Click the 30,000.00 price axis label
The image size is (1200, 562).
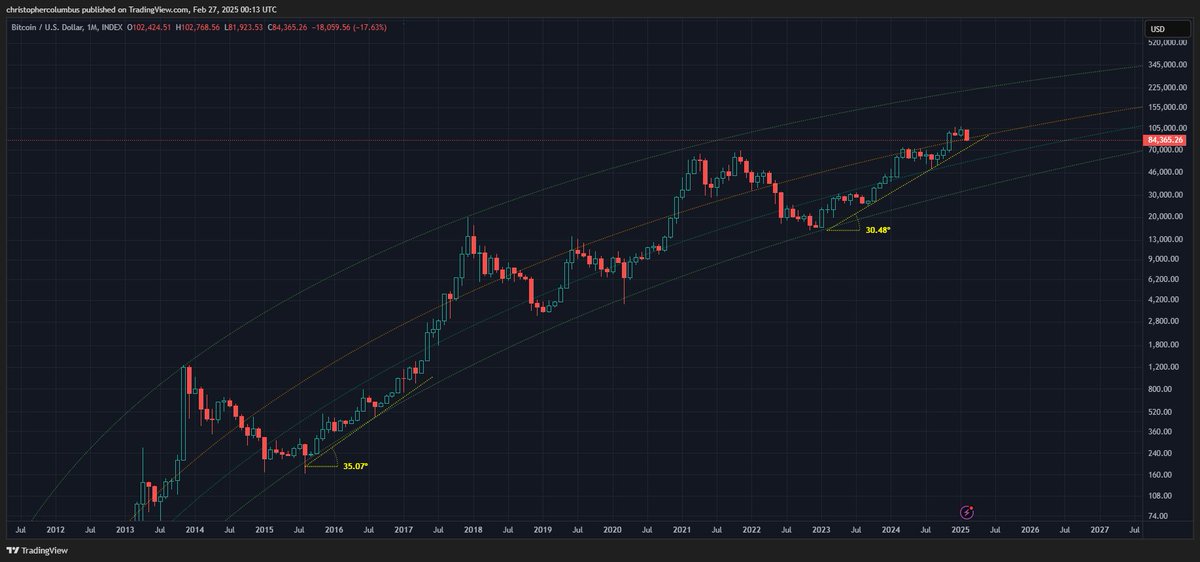pos(1168,194)
